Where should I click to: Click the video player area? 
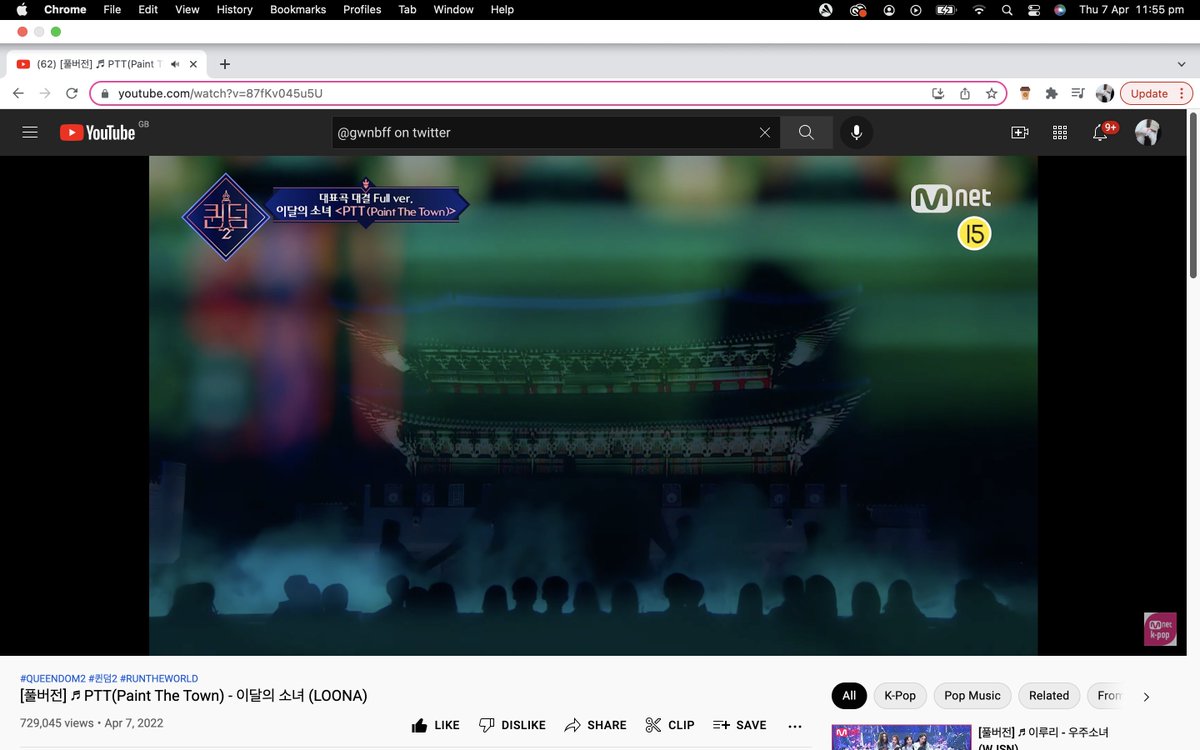[593, 405]
